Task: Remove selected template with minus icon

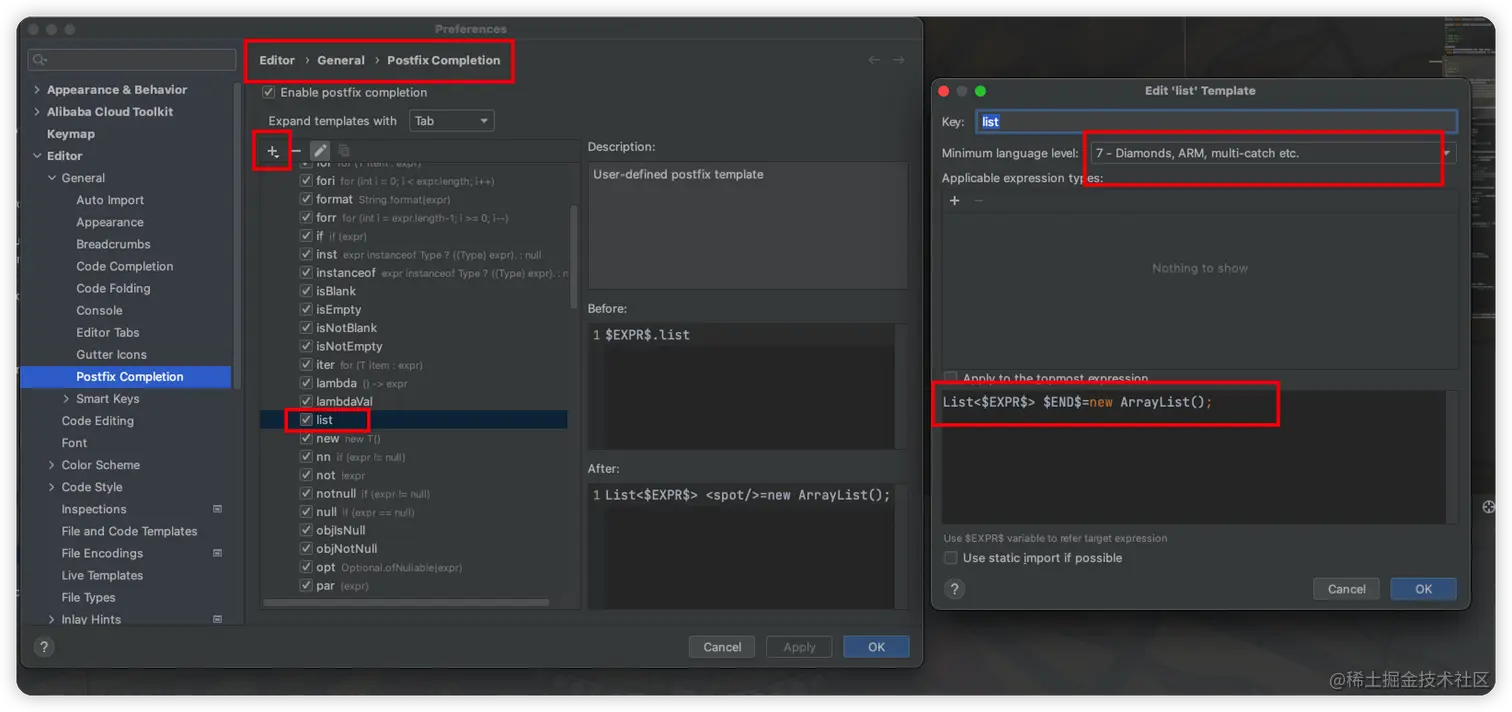Action: 296,151
